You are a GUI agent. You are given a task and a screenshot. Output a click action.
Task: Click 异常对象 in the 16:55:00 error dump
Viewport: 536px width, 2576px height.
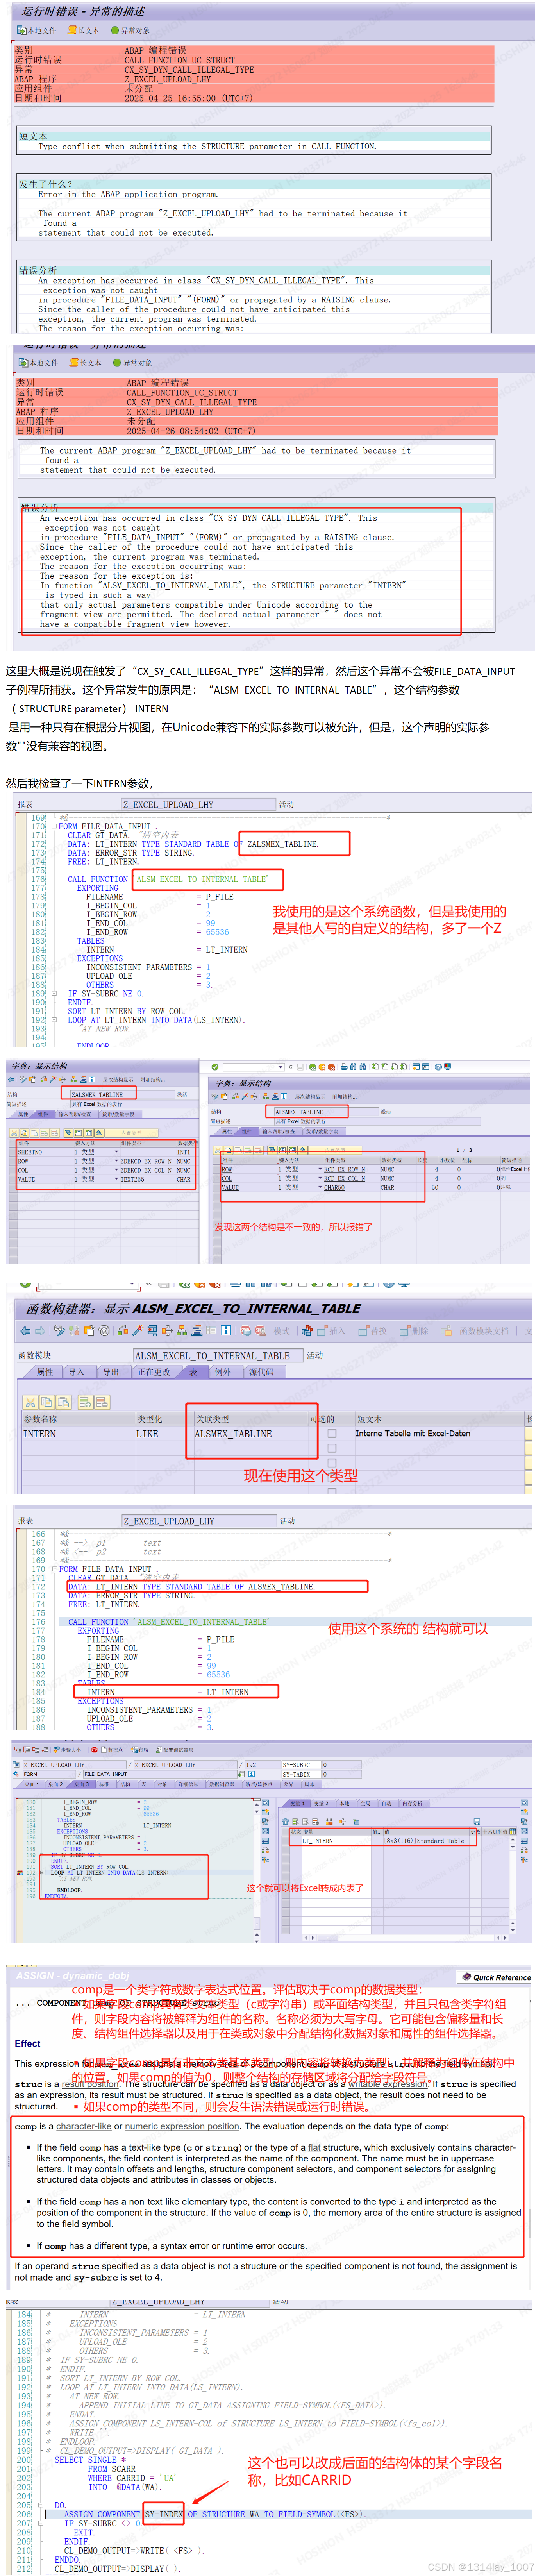(x=130, y=30)
